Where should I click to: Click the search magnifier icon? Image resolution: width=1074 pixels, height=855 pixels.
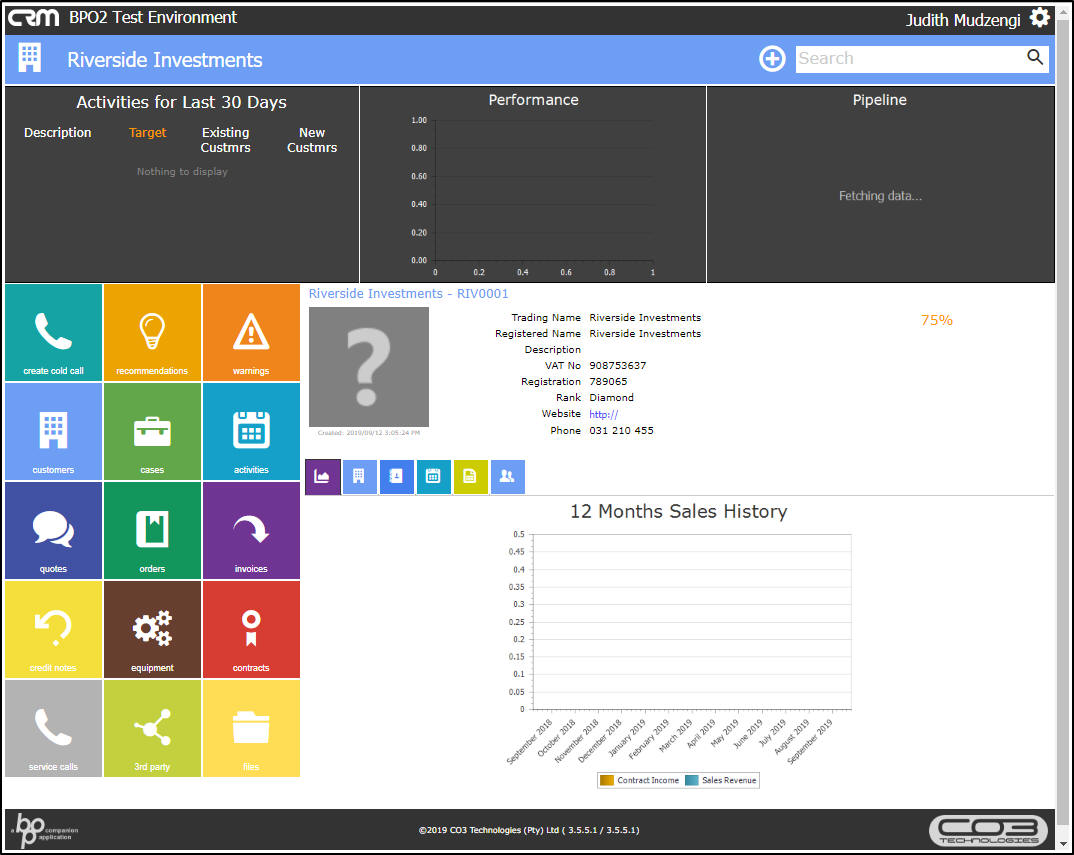[1035, 58]
